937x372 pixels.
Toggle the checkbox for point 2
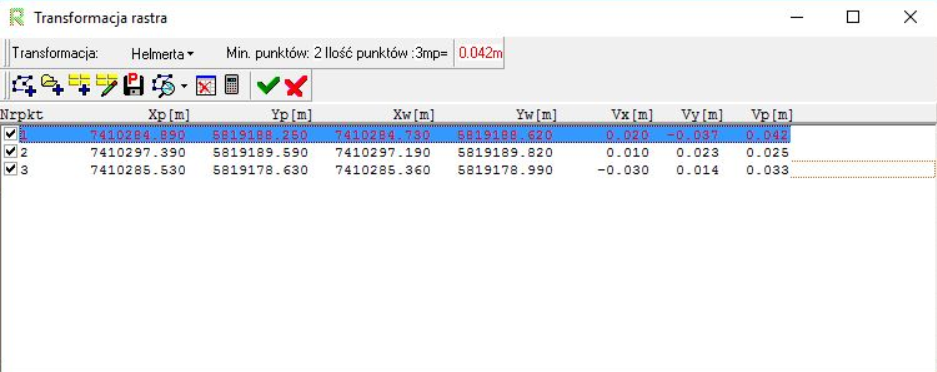(10, 152)
